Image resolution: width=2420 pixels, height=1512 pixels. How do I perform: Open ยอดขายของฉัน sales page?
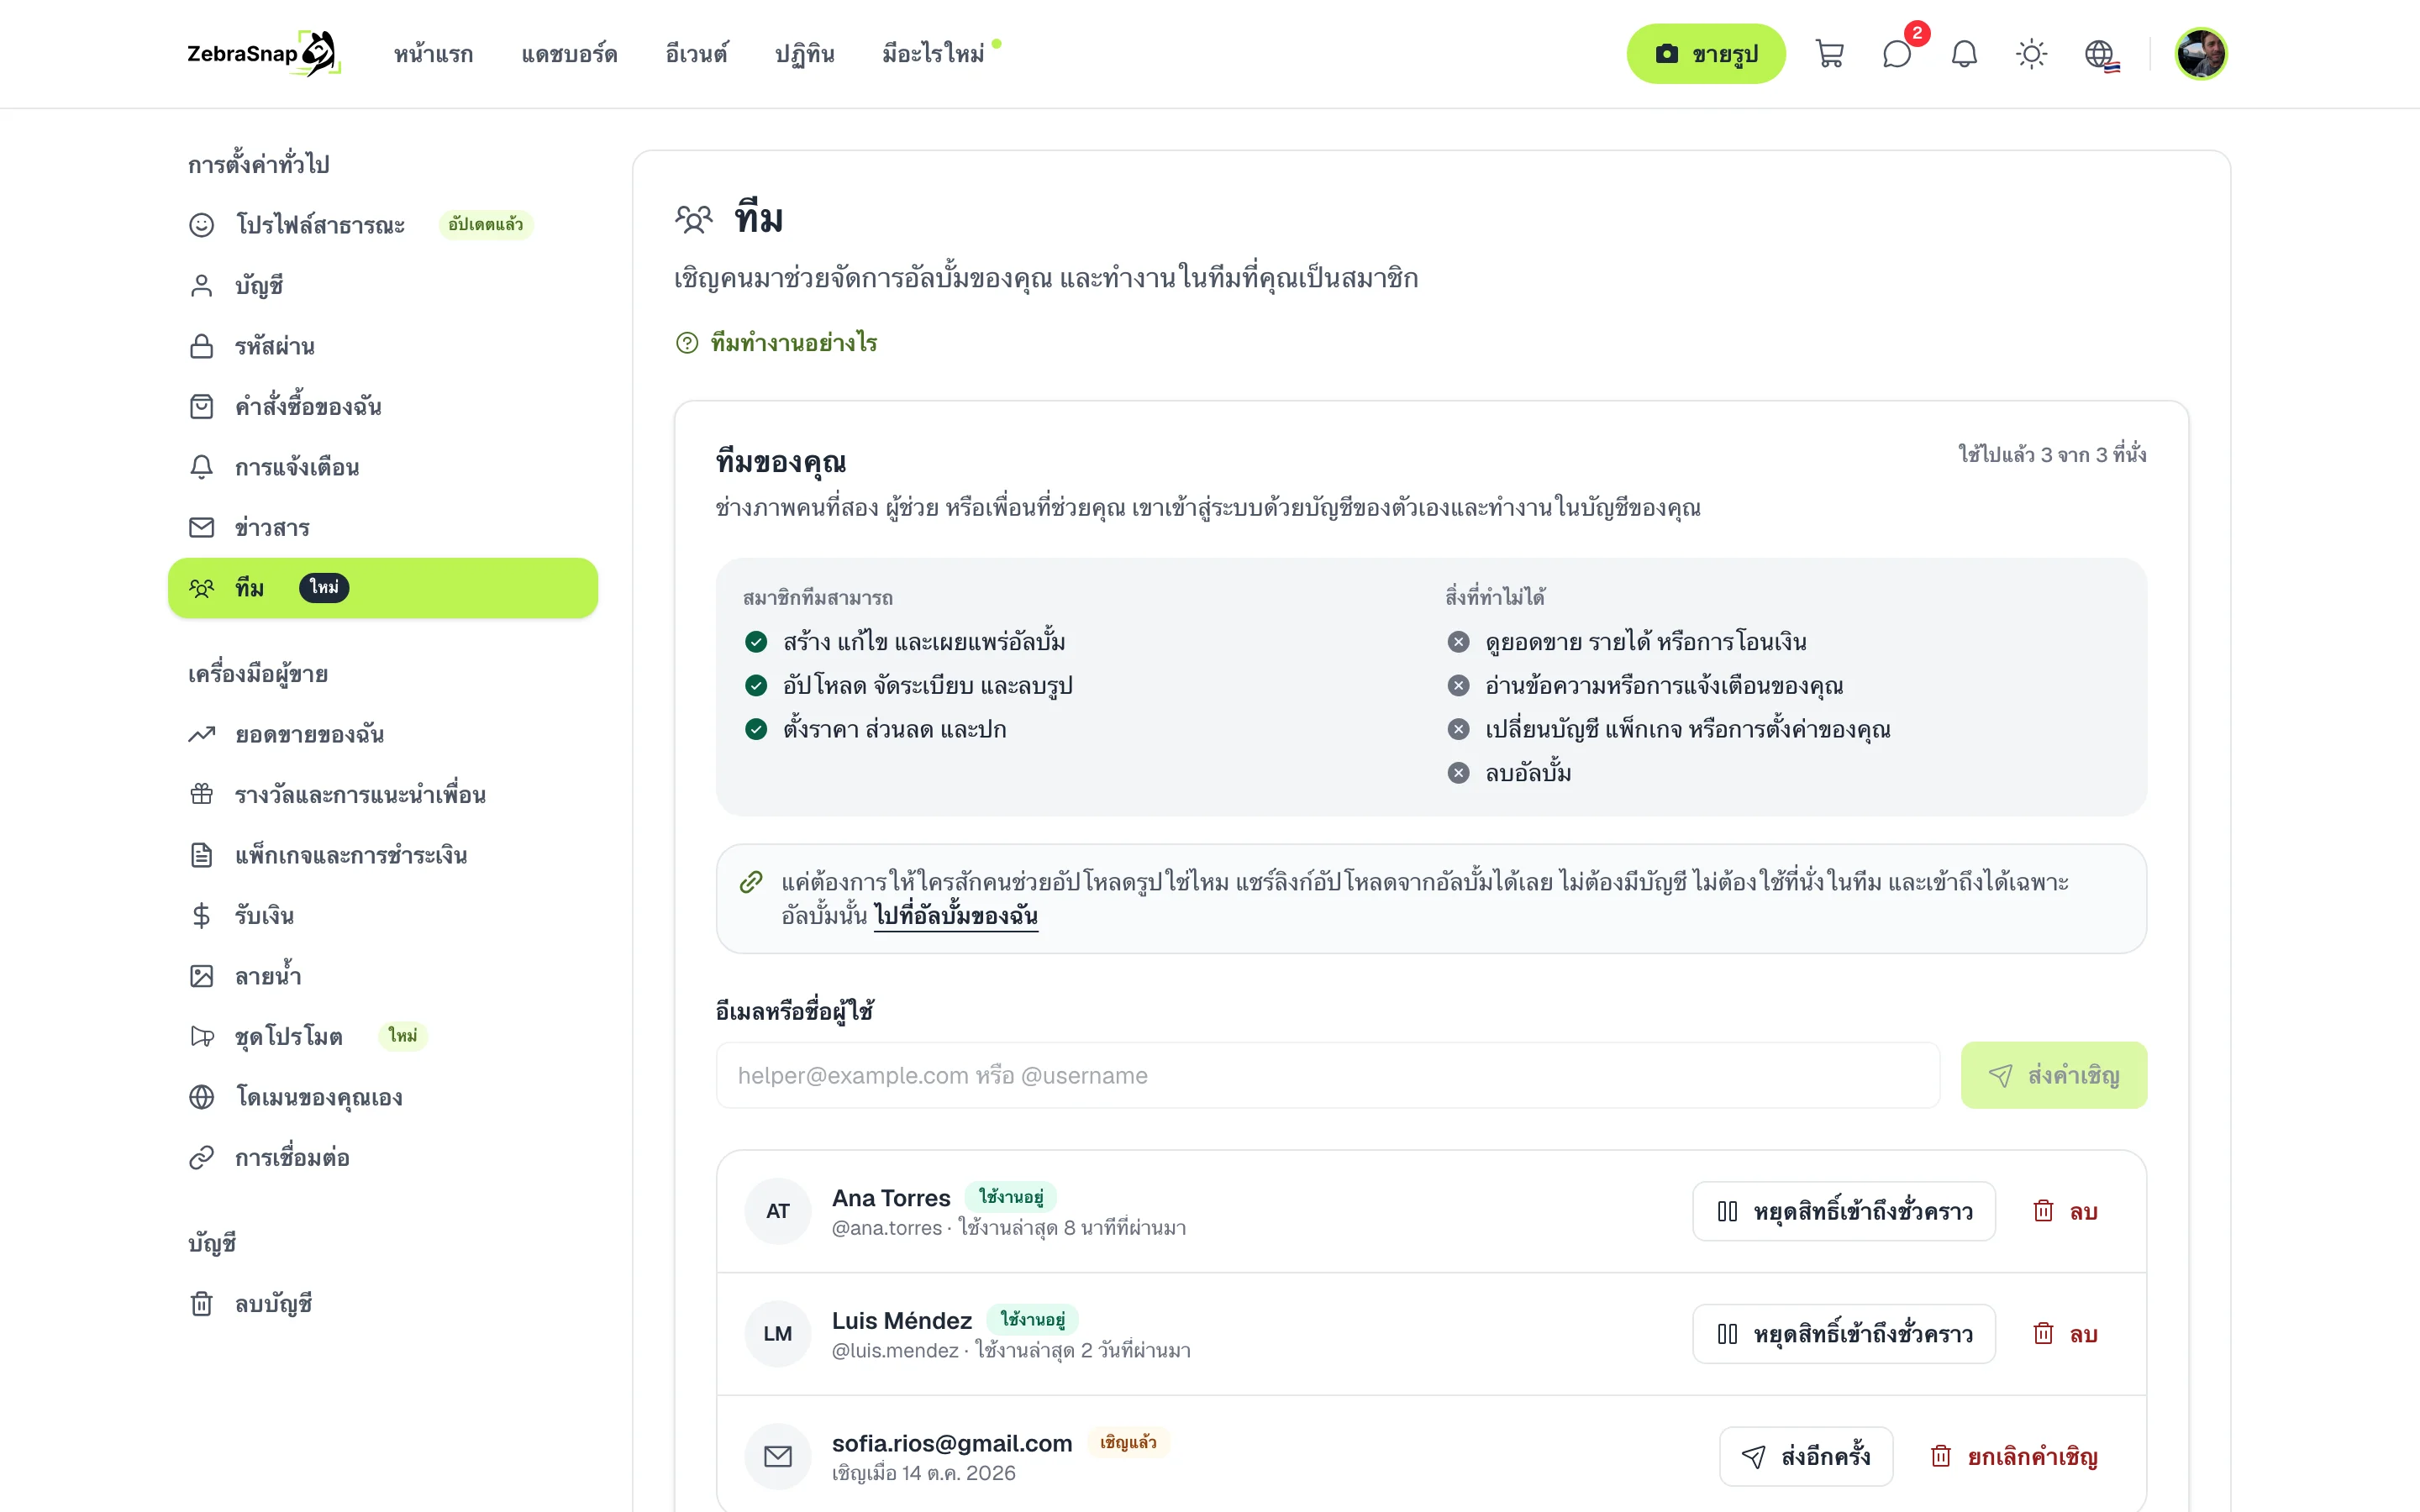(383, 735)
